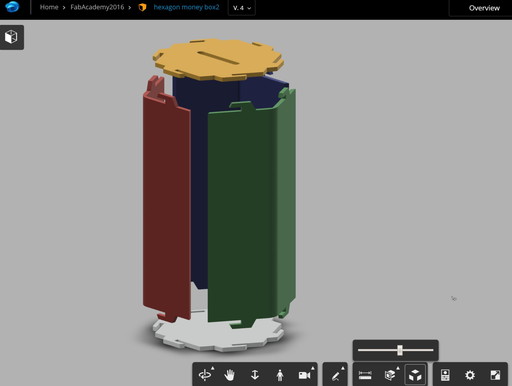Screen dimensions: 512x386
Task: Click the yellow top lid part
Action: point(218,60)
